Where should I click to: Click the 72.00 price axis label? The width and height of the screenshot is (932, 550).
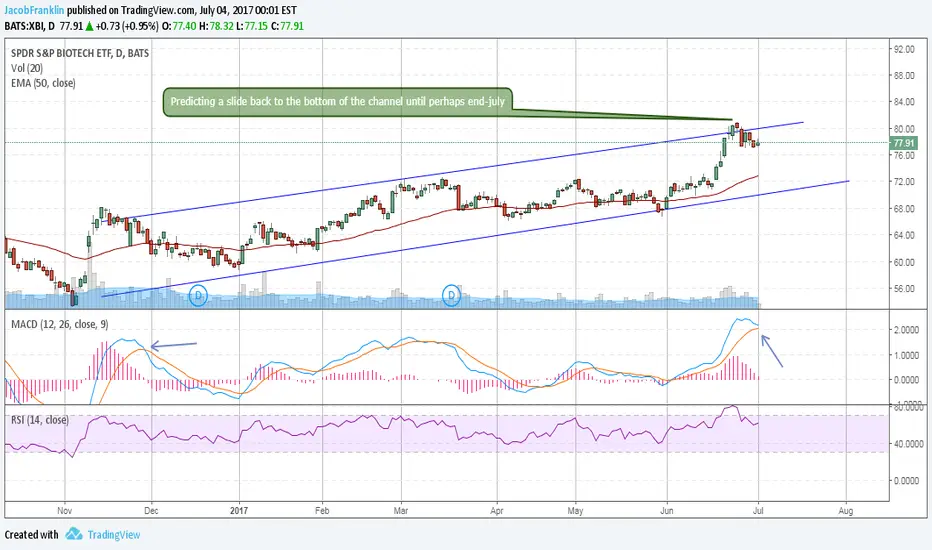pos(904,181)
